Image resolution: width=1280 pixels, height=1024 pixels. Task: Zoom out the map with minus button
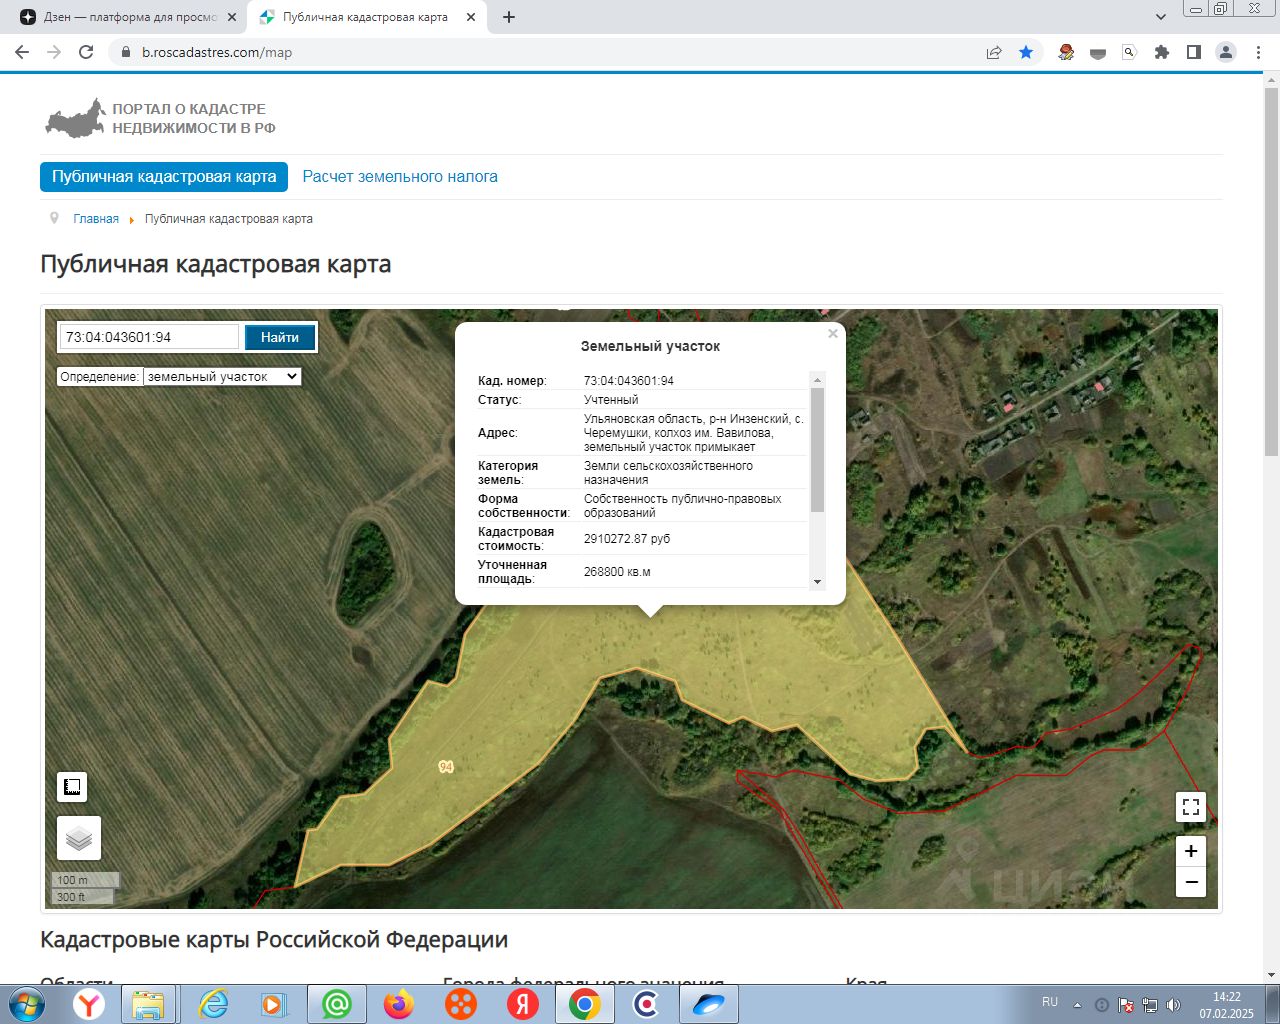[x=1191, y=882]
